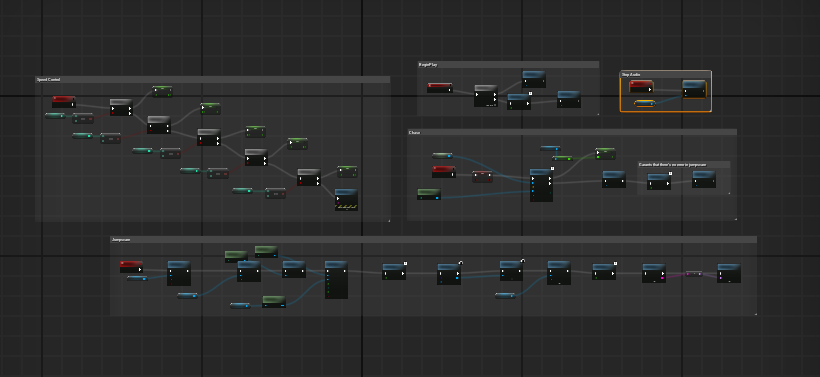Select the large multi-pin blue node in Chase
Viewport: 820px width, 377px height.
[541, 185]
